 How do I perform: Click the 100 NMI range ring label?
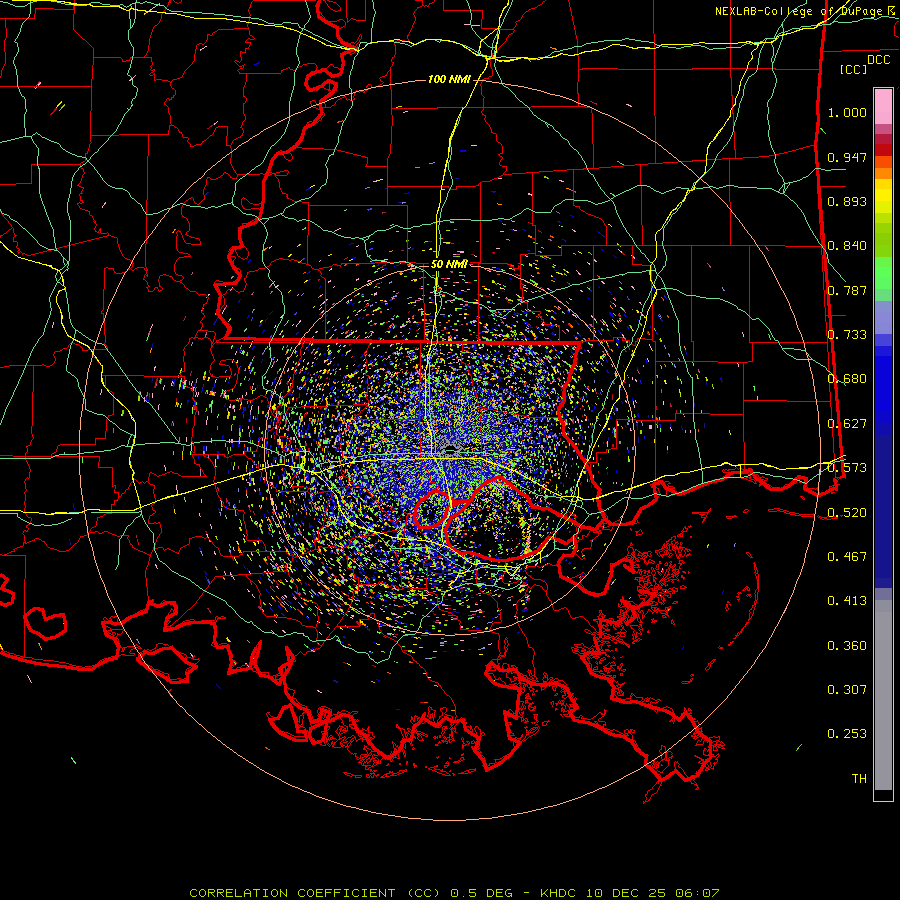[x=449, y=79]
